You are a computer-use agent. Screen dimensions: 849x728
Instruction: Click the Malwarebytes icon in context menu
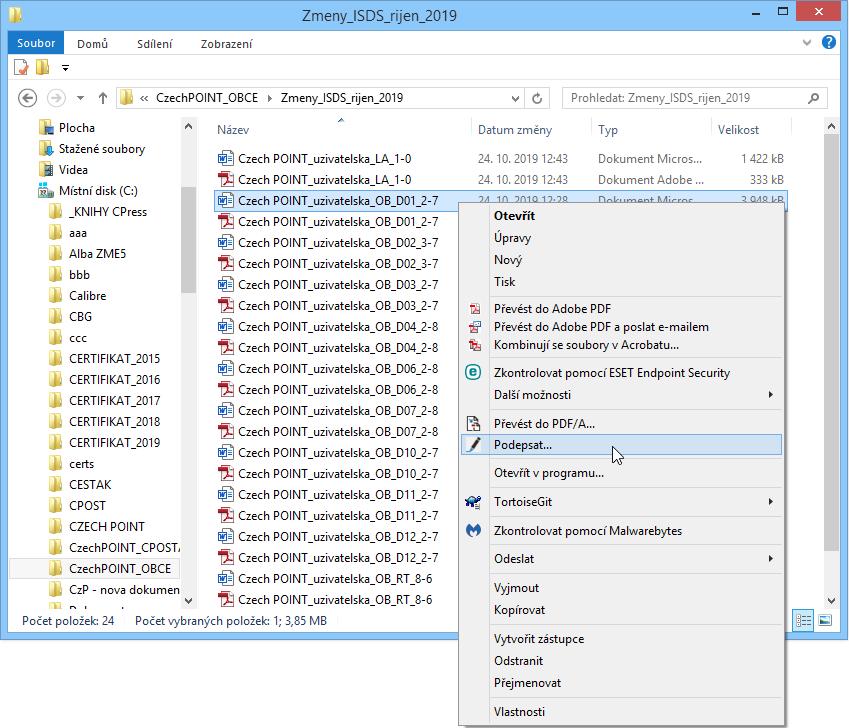coord(473,530)
